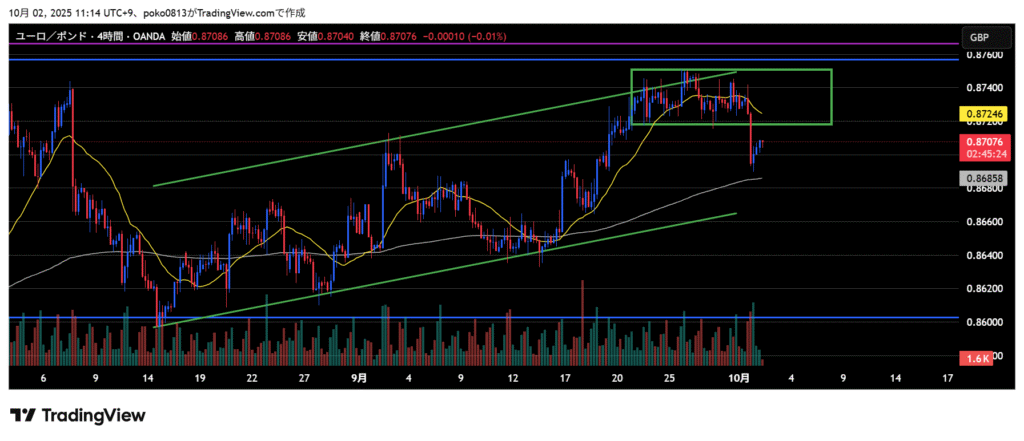Click the TradingView logo icon
The width and height of the screenshot is (1024, 441).
[24, 415]
